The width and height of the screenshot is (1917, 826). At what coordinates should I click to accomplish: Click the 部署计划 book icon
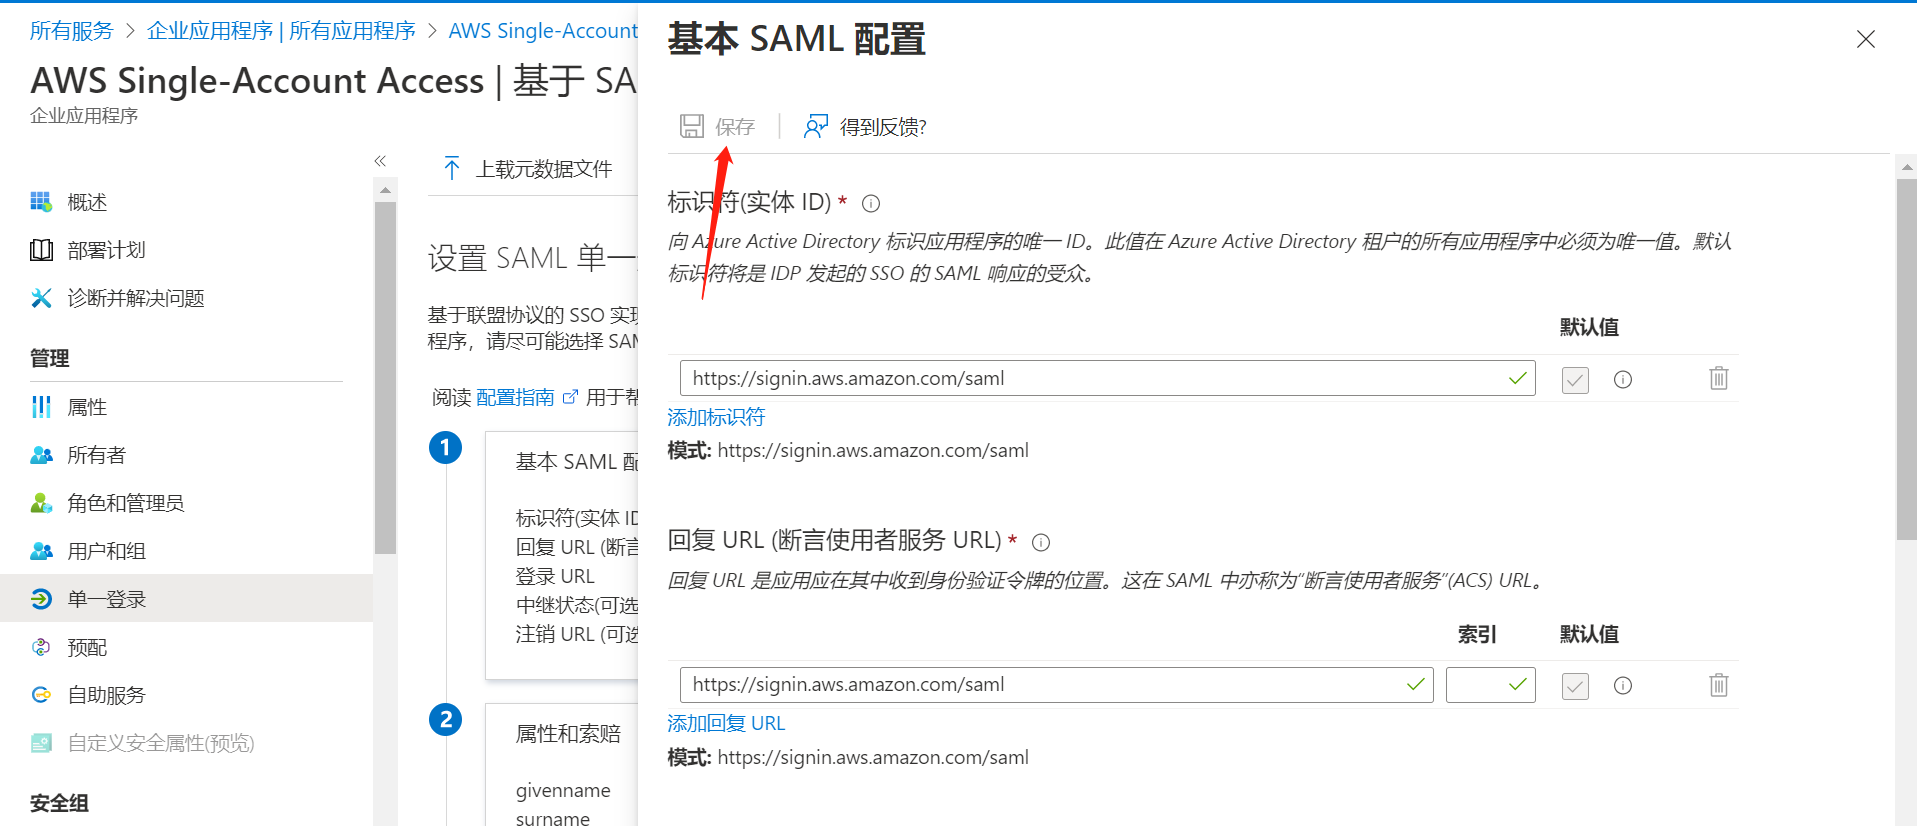point(41,250)
